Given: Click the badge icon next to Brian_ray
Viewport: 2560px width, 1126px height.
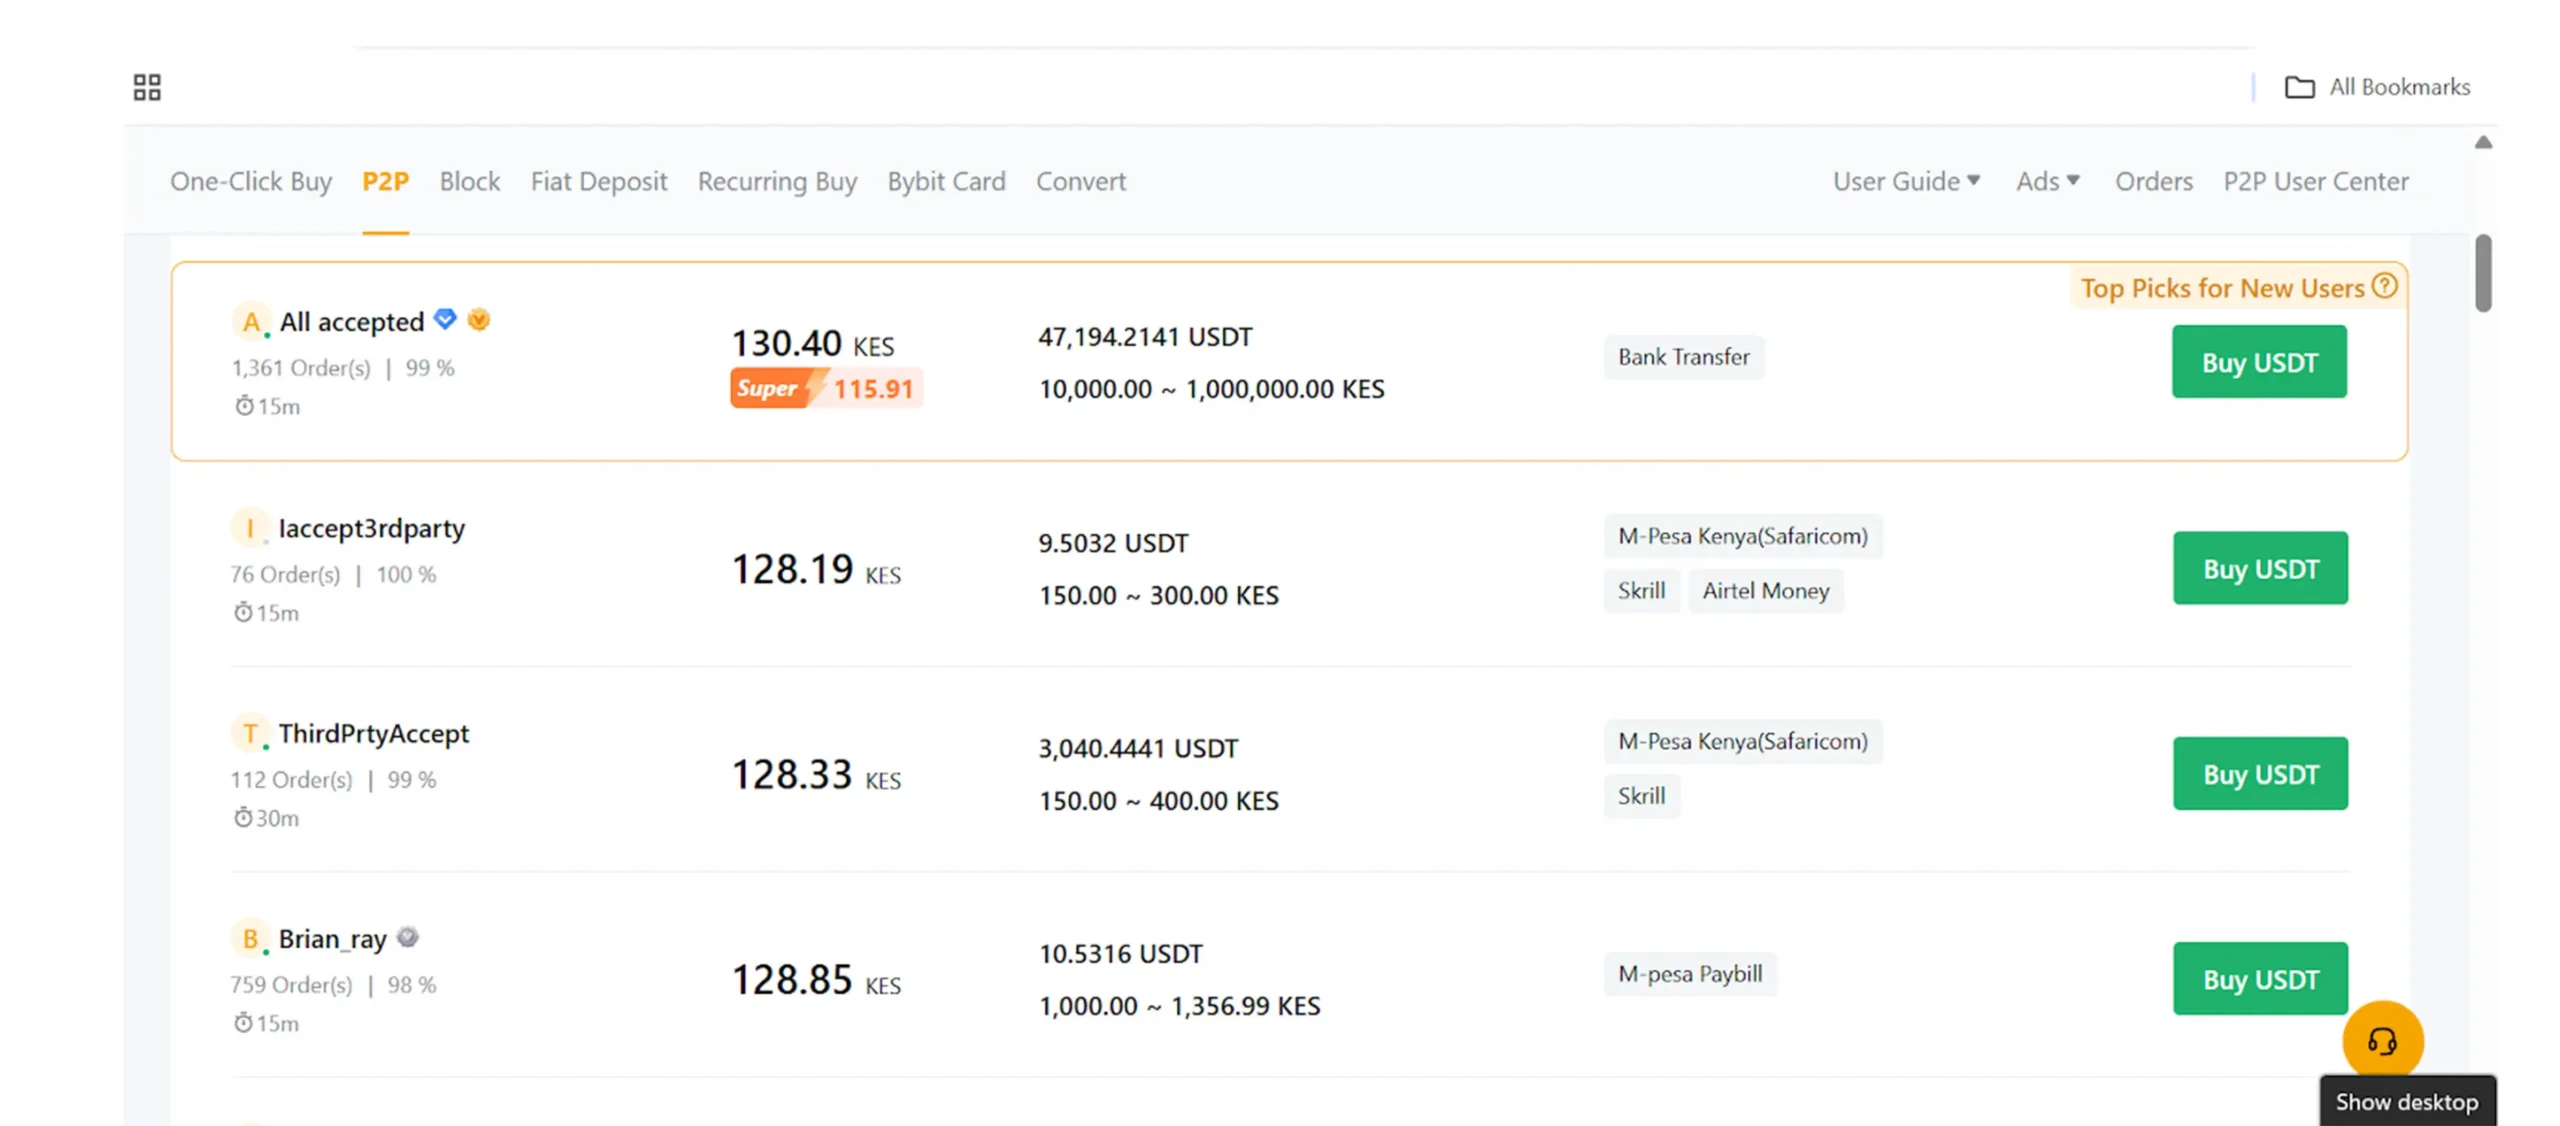Looking at the screenshot, I should [407, 937].
